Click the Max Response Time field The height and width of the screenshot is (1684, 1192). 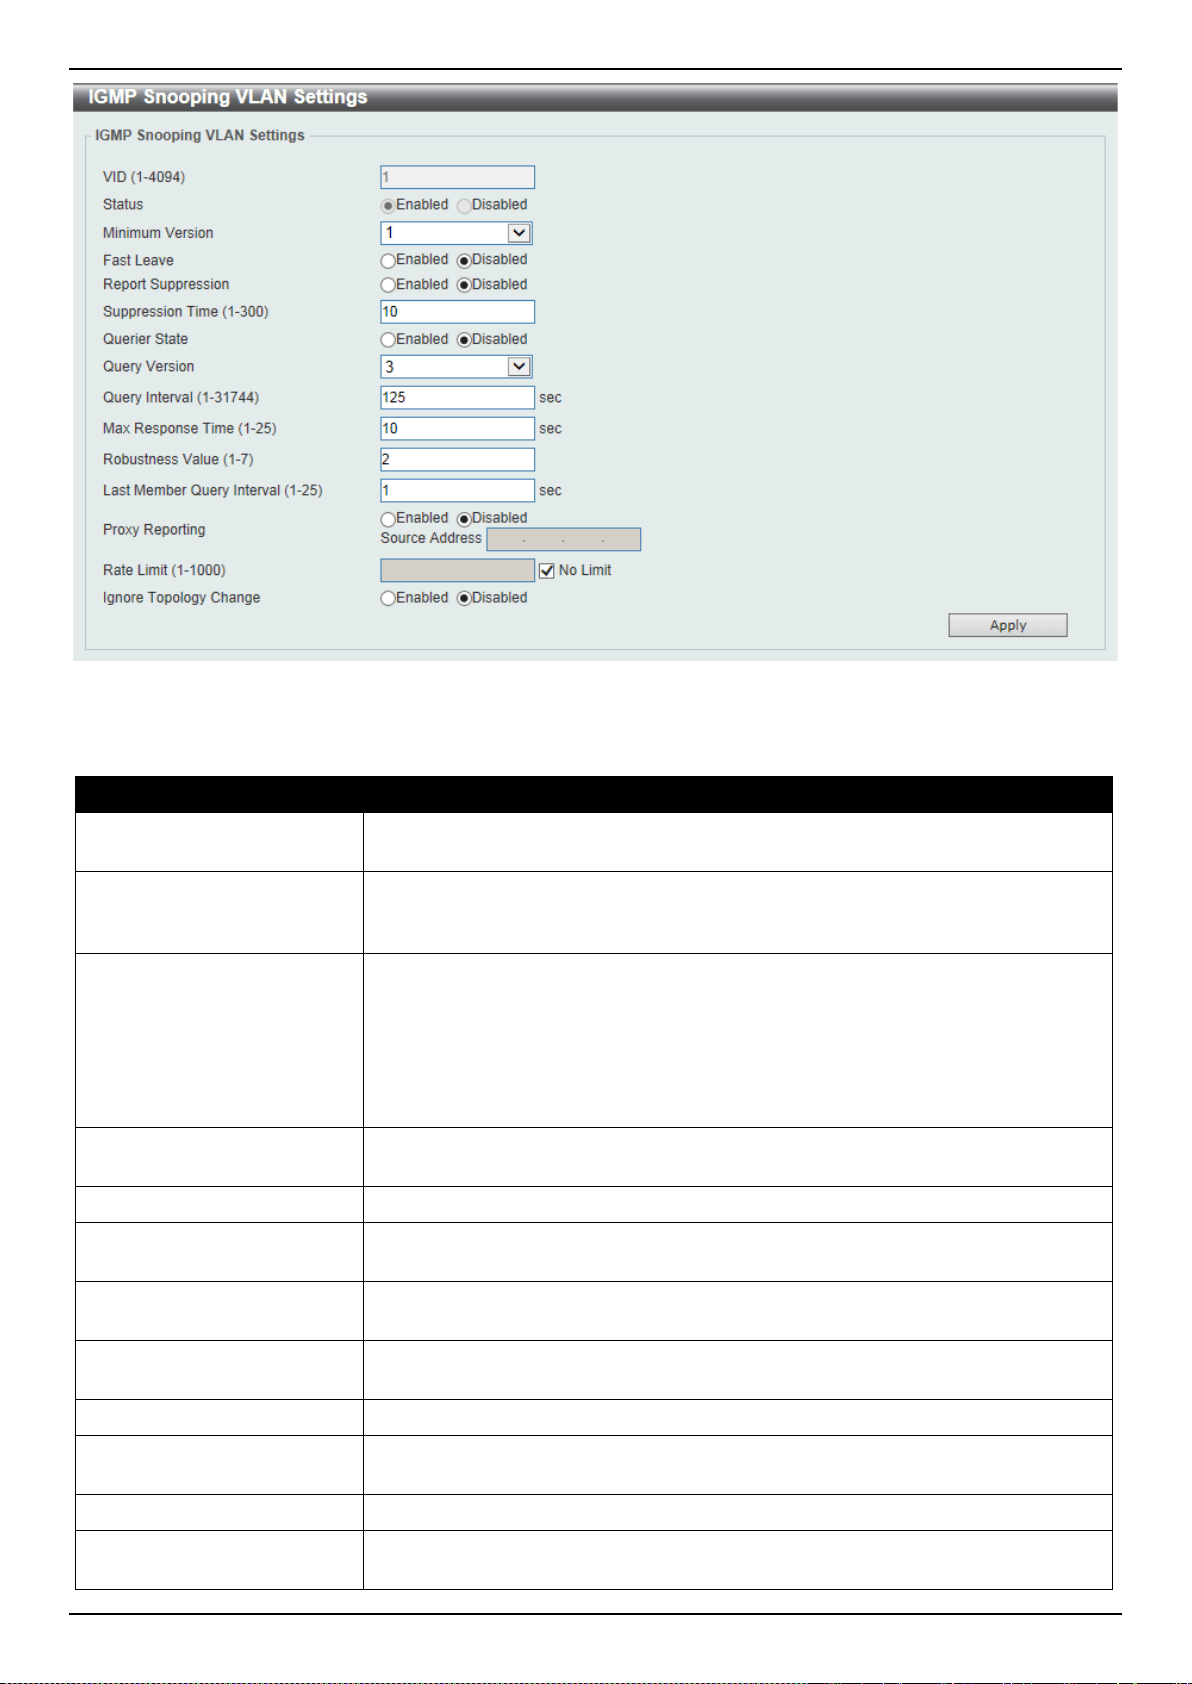(457, 429)
